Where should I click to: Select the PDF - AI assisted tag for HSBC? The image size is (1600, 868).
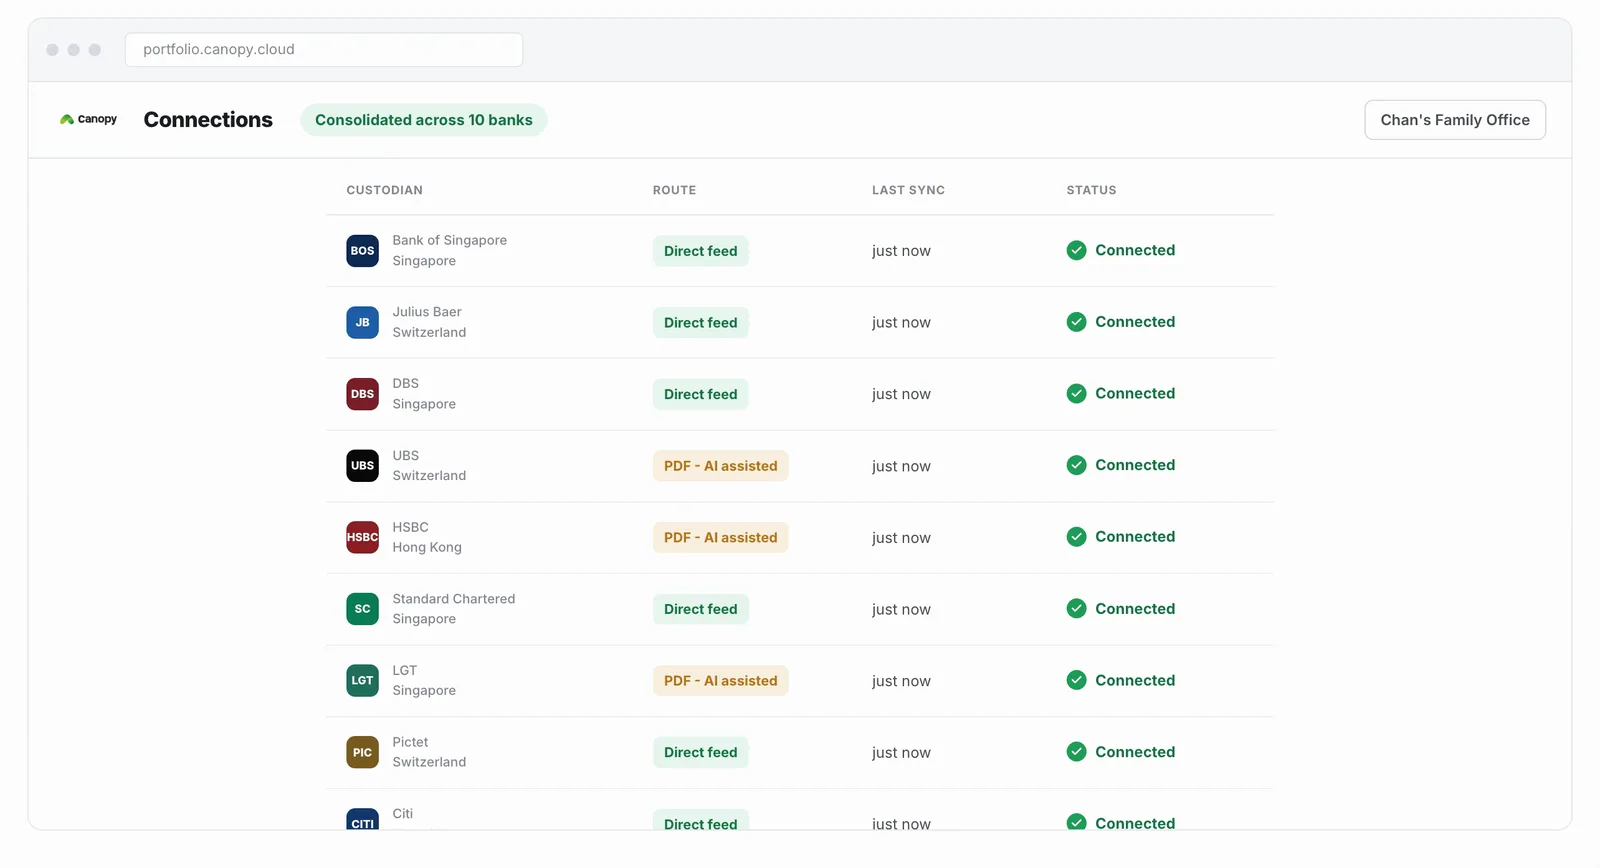(721, 538)
